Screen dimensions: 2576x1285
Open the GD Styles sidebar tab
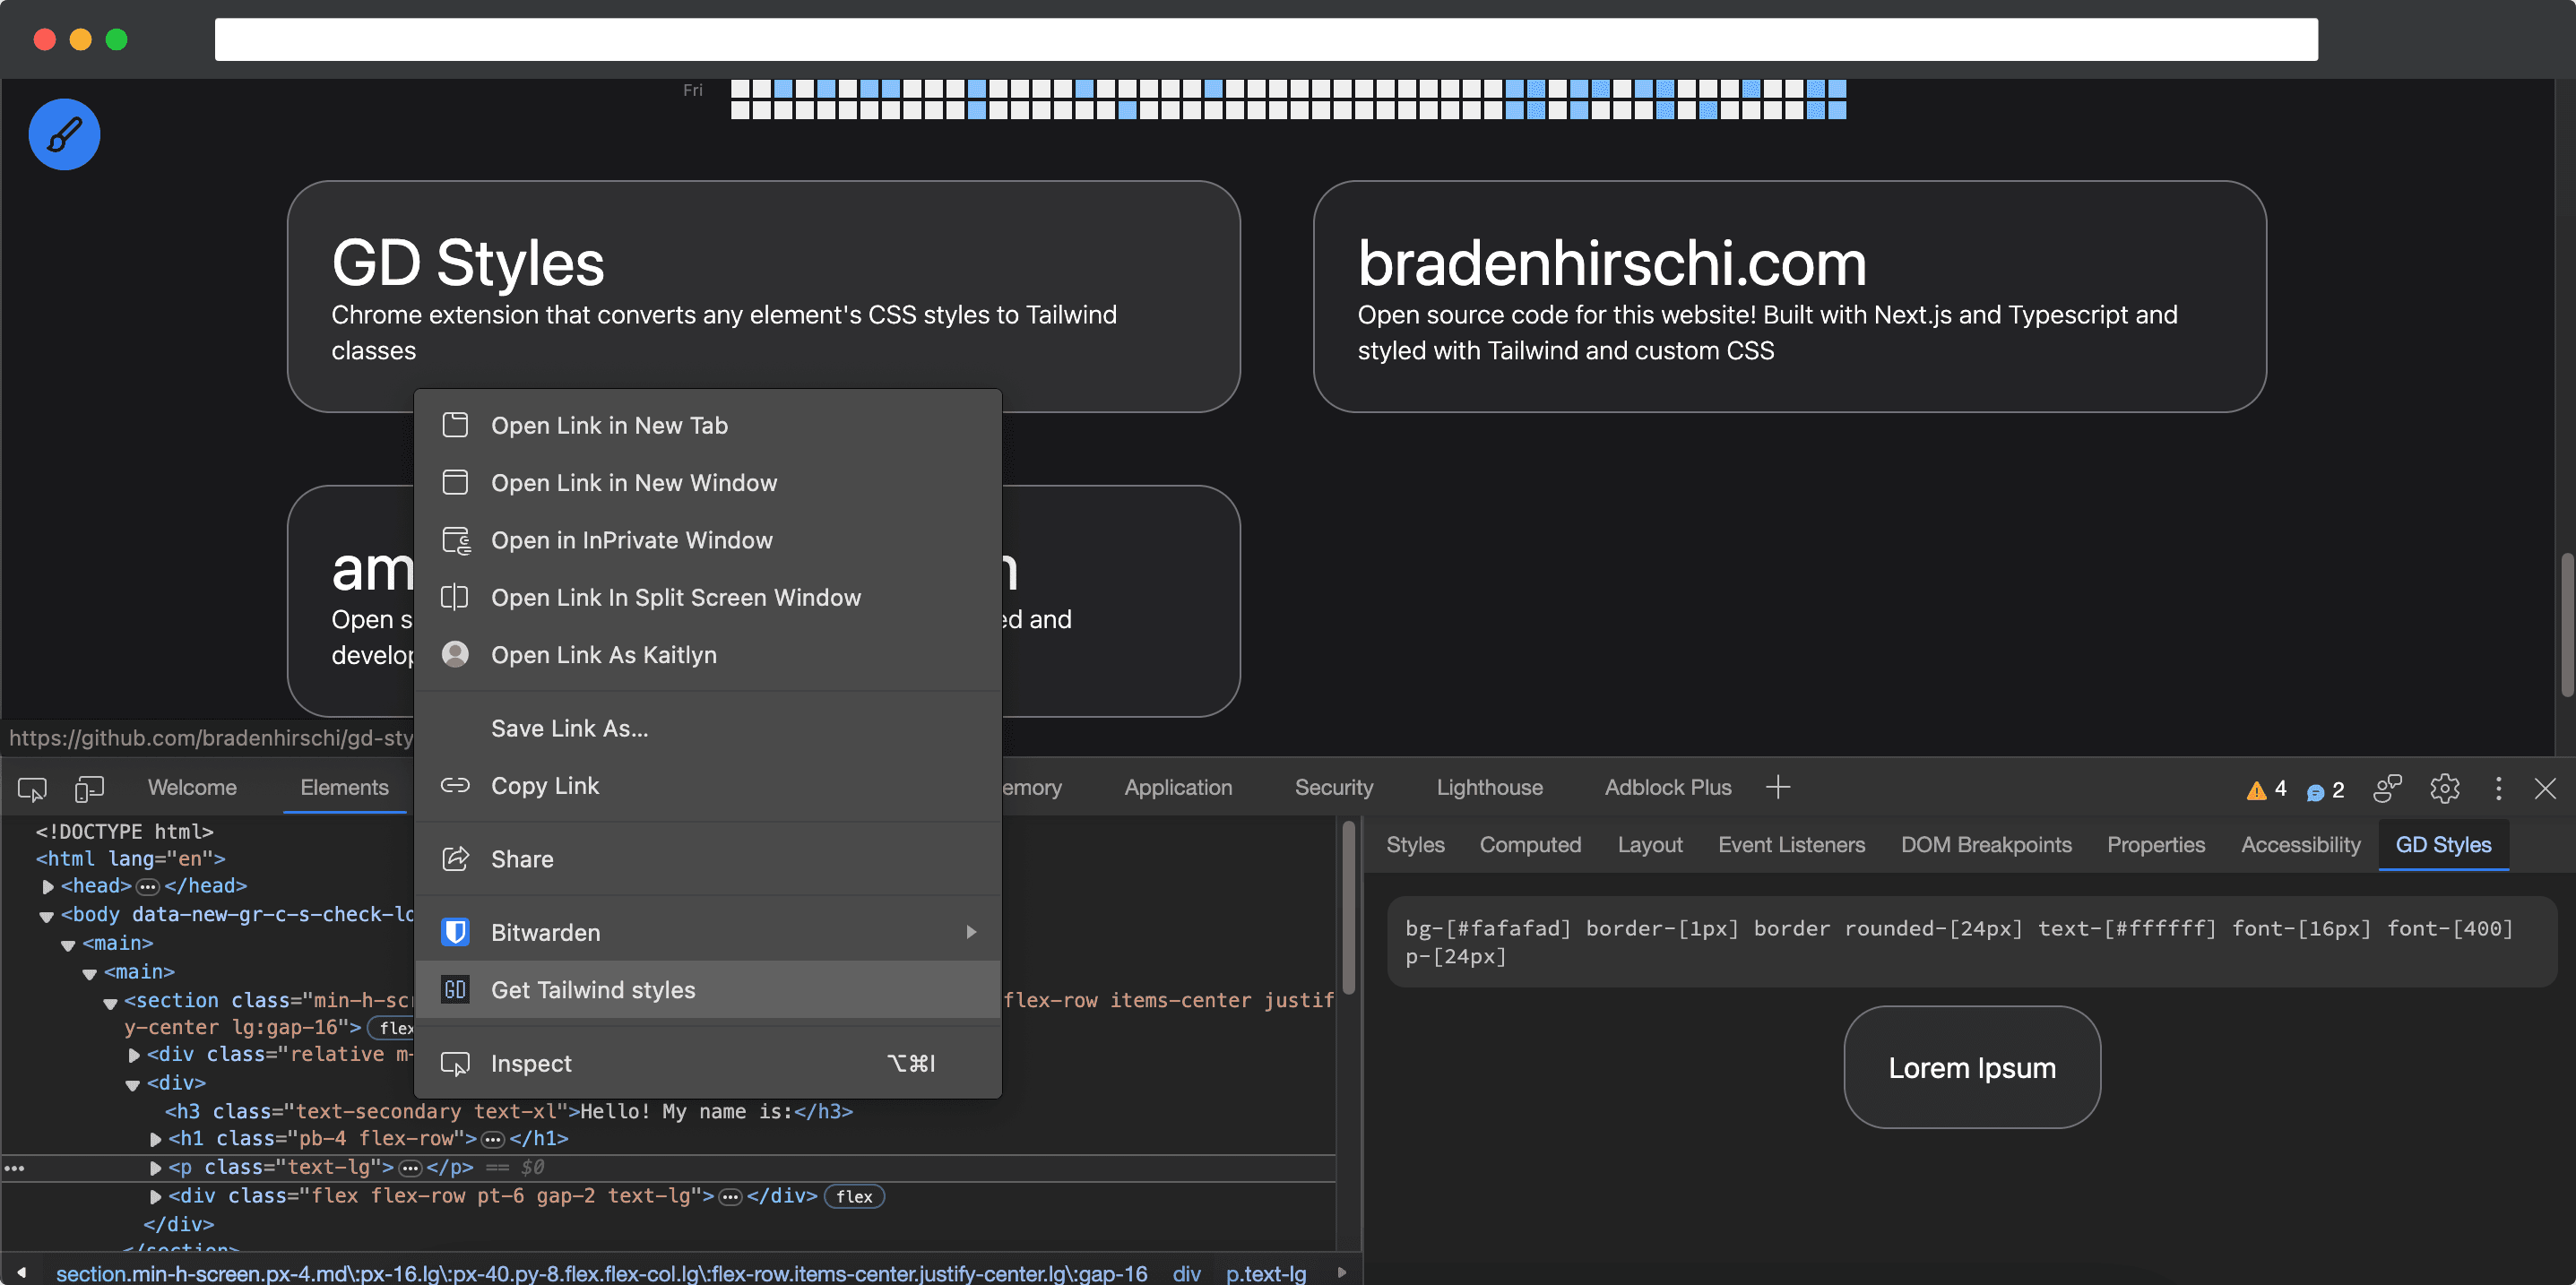tap(2443, 845)
